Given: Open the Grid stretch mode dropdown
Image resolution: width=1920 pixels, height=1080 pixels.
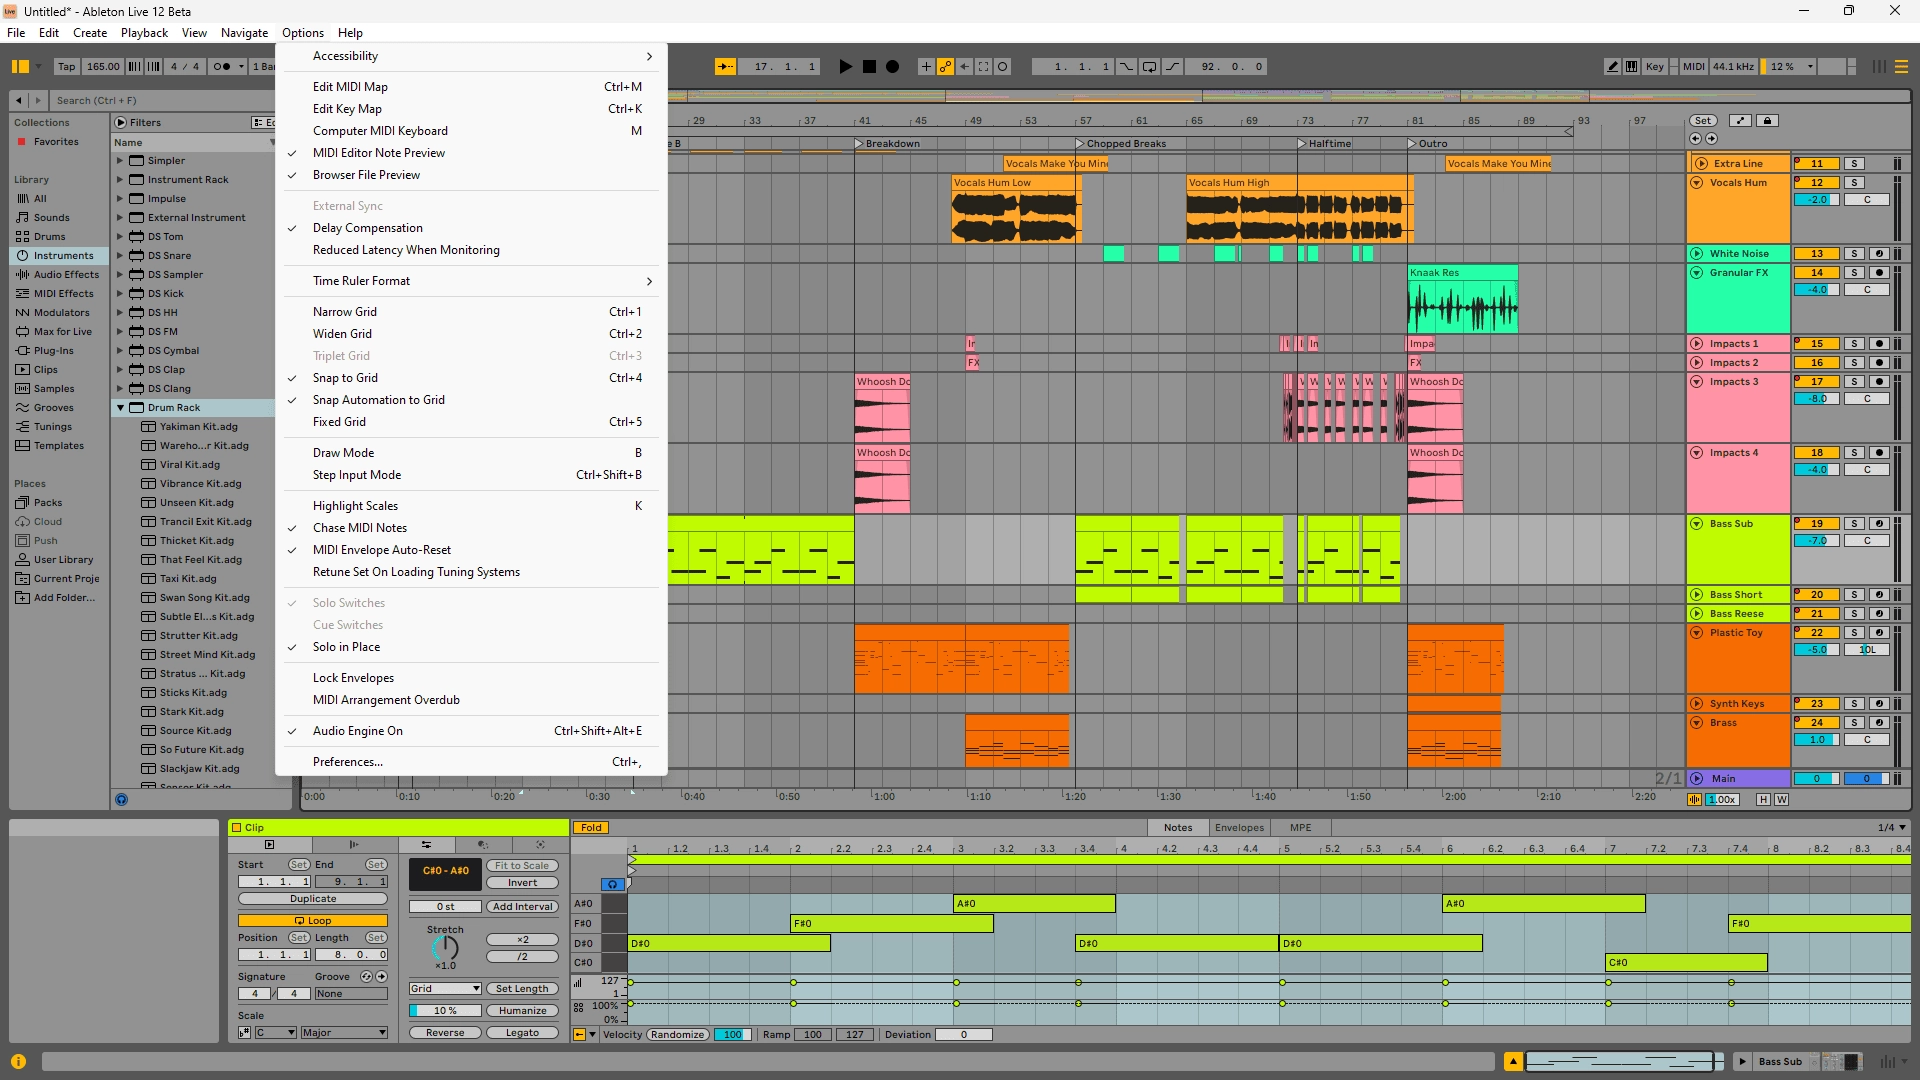Looking at the screenshot, I should pyautogui.click(x=445, y=989).
